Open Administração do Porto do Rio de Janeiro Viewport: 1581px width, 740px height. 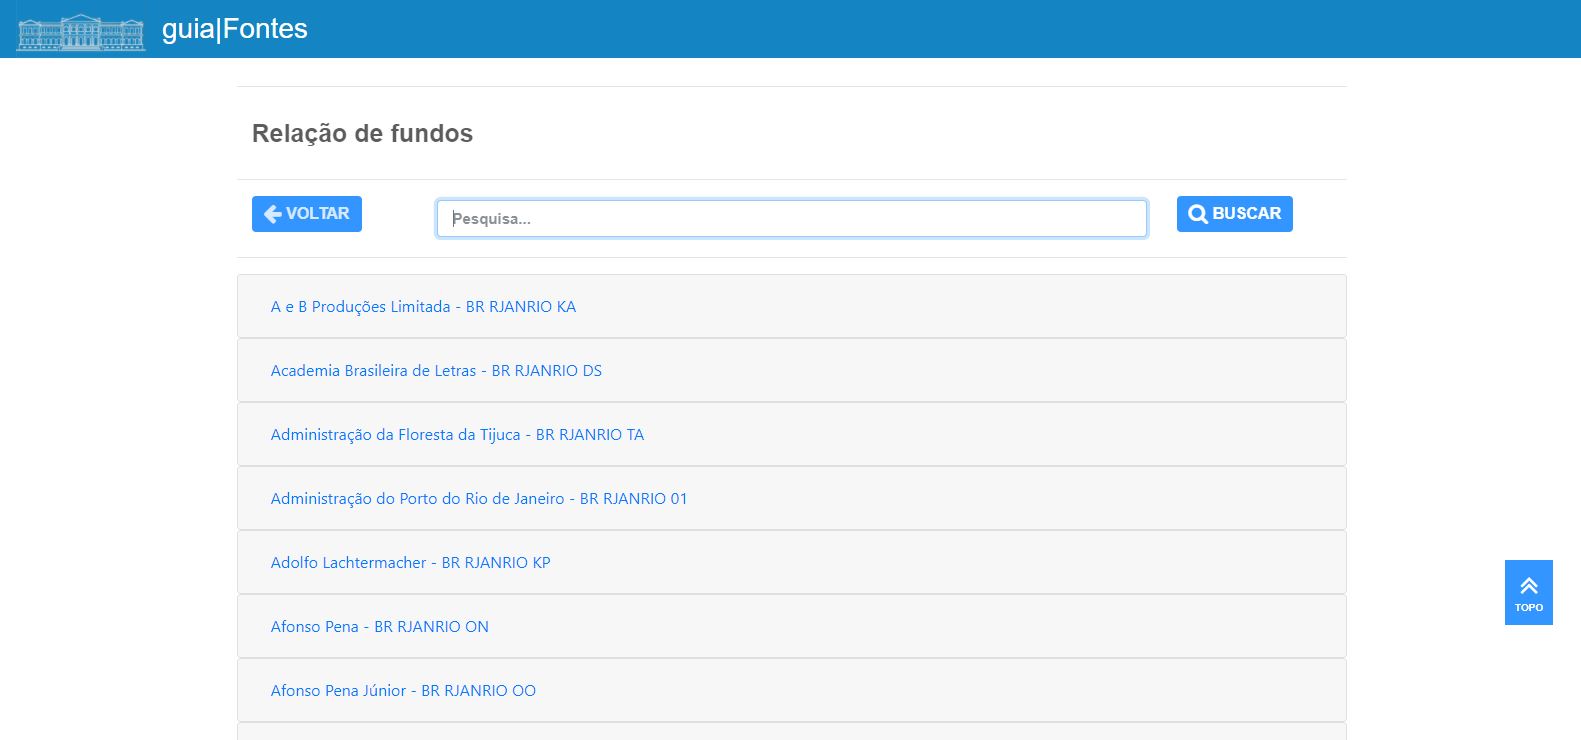(x=479, y=499)
